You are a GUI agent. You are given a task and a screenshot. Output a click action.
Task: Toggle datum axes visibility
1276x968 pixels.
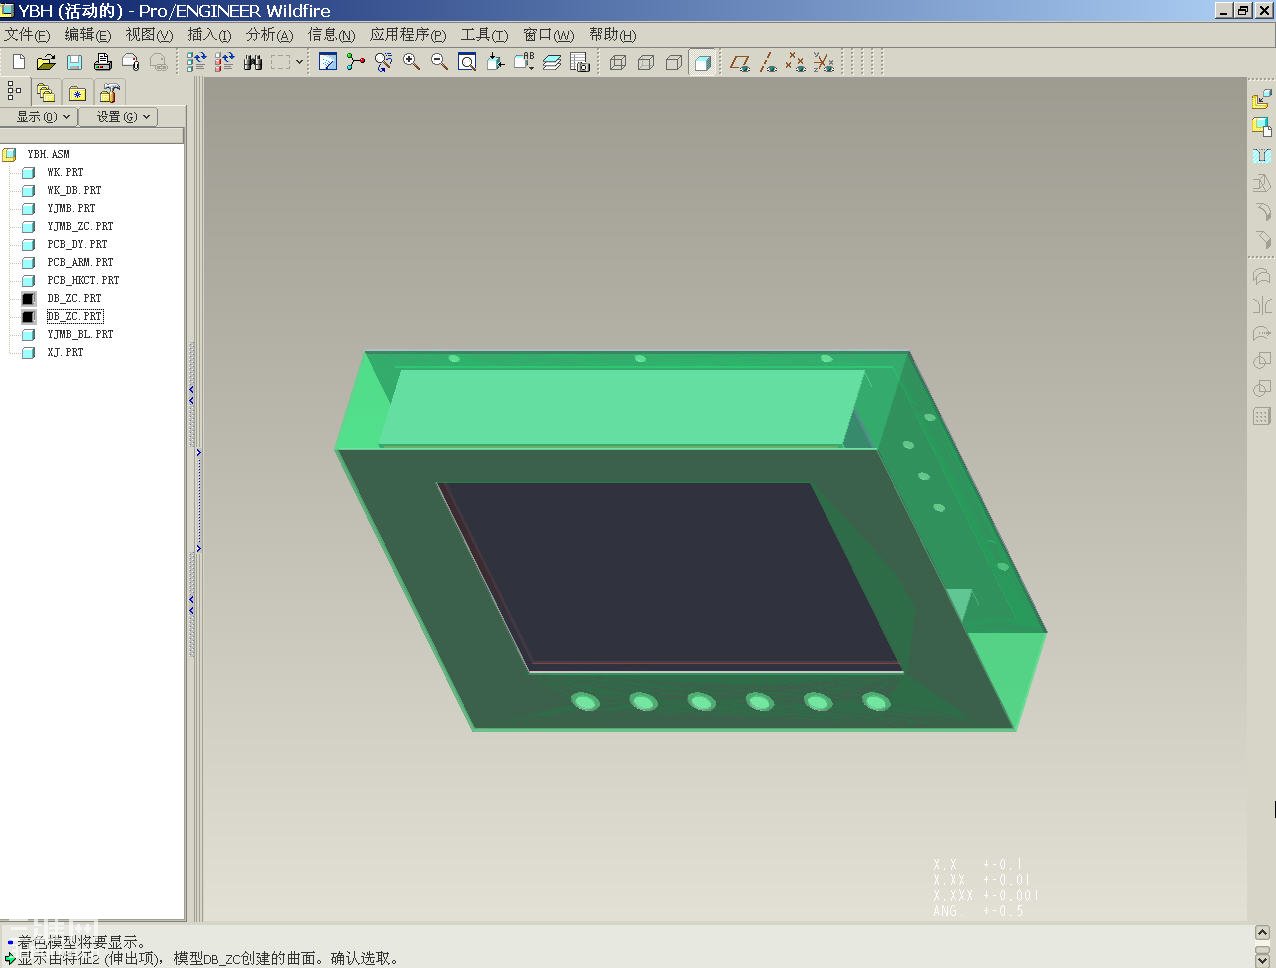tap(768, 62)
